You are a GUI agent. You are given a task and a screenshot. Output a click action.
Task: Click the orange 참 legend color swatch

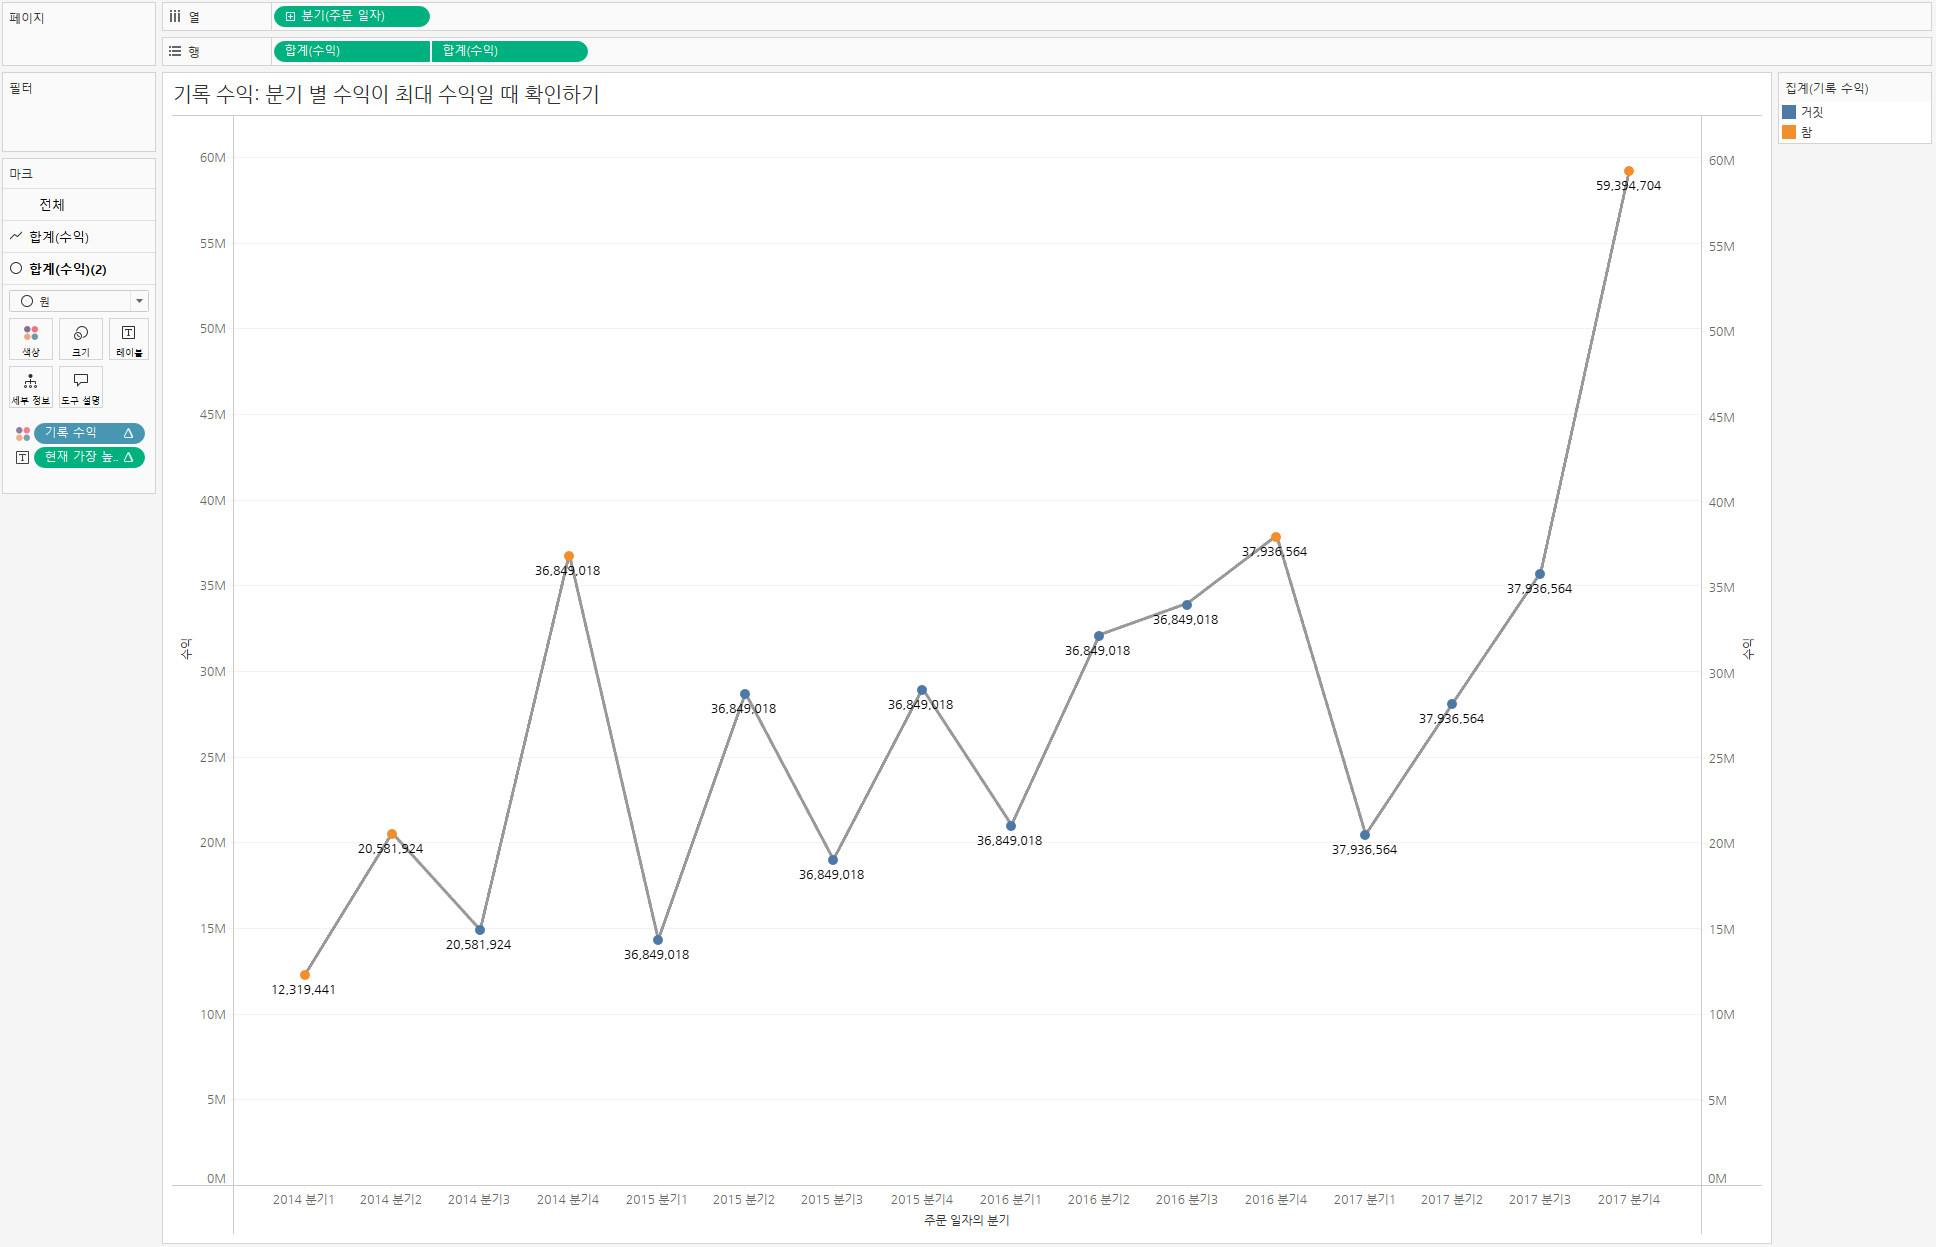coord(1789,132)
